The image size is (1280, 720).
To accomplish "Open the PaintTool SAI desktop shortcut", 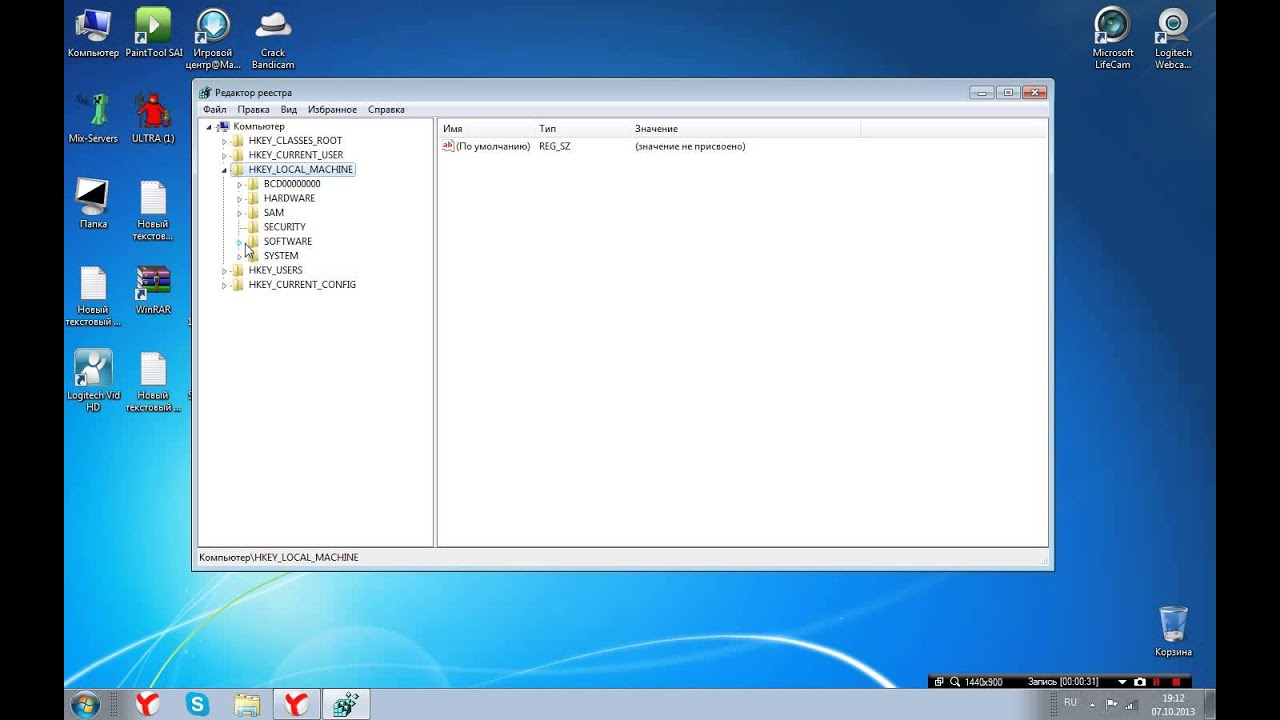I will coord(154,33).
